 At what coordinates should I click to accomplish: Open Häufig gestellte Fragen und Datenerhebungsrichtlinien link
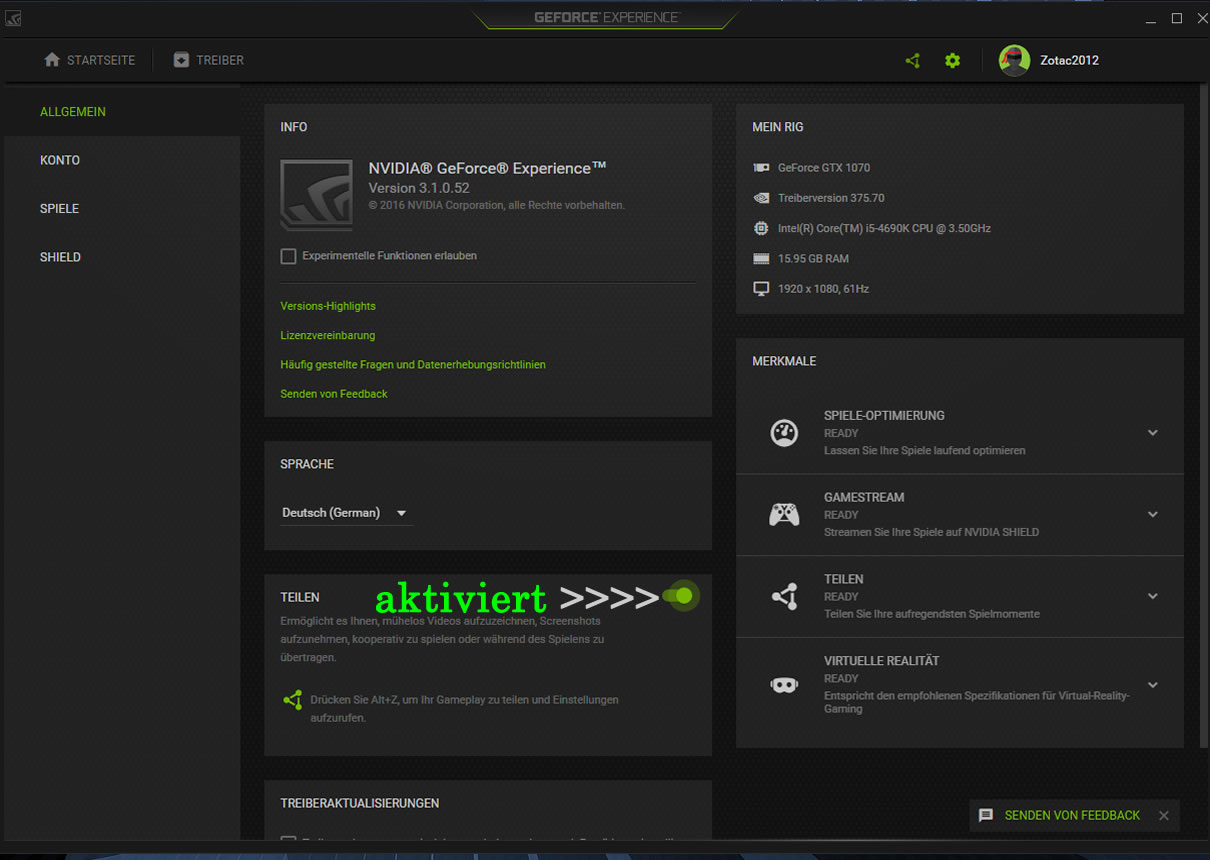pyautogui.click(x=413, y=365)
